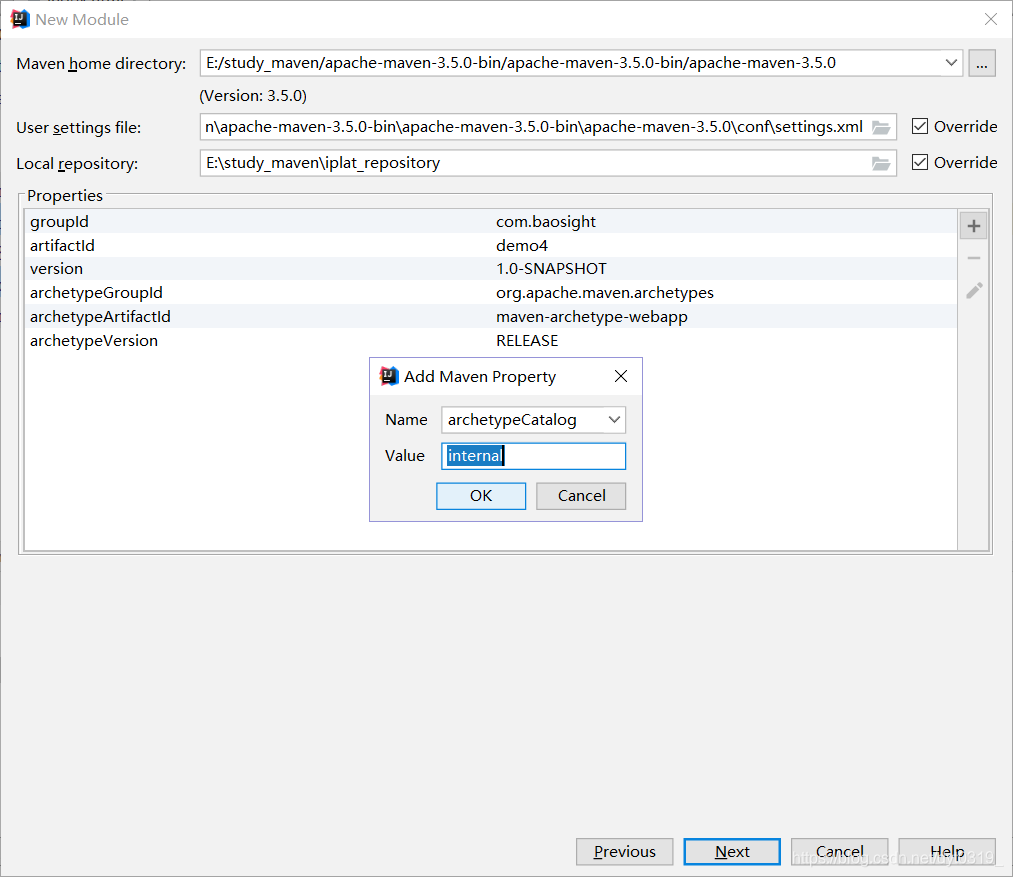Click the Help button
Screen dimensions: 1013x877
(947, 852)
